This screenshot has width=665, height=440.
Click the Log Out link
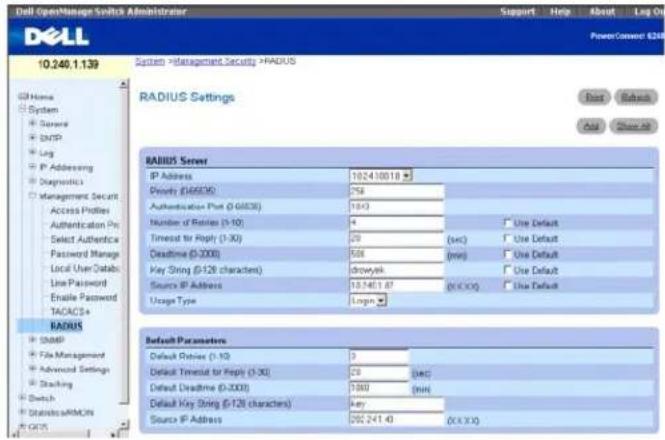(x=649, y=11)
